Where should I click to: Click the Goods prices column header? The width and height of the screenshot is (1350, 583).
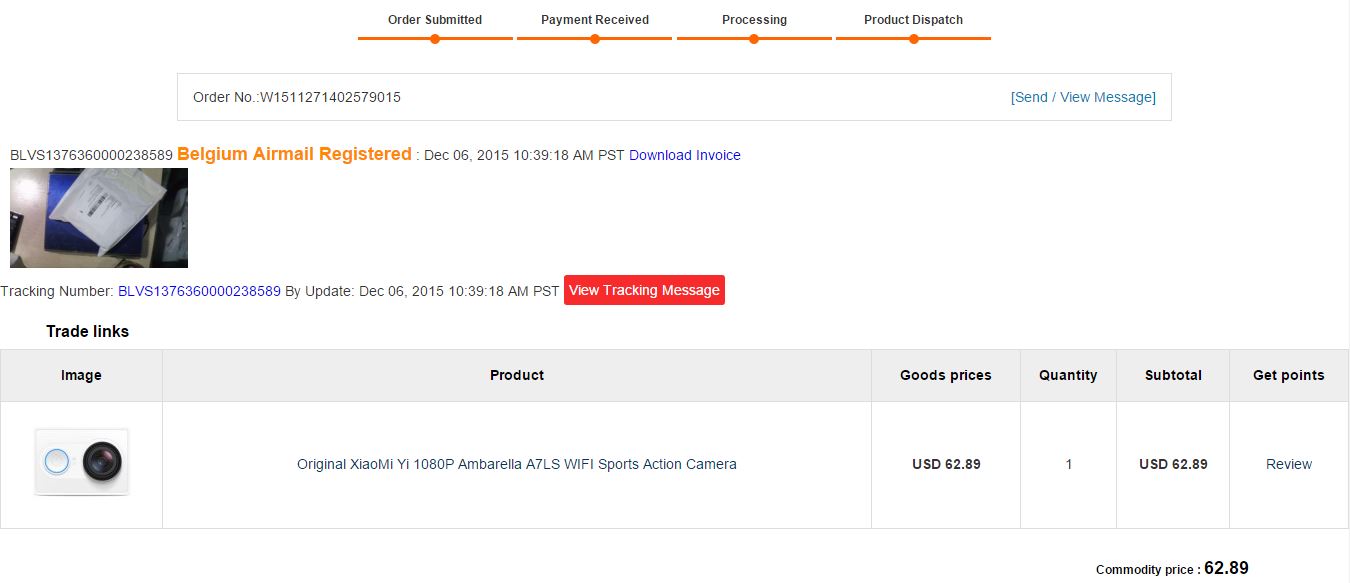946,375
